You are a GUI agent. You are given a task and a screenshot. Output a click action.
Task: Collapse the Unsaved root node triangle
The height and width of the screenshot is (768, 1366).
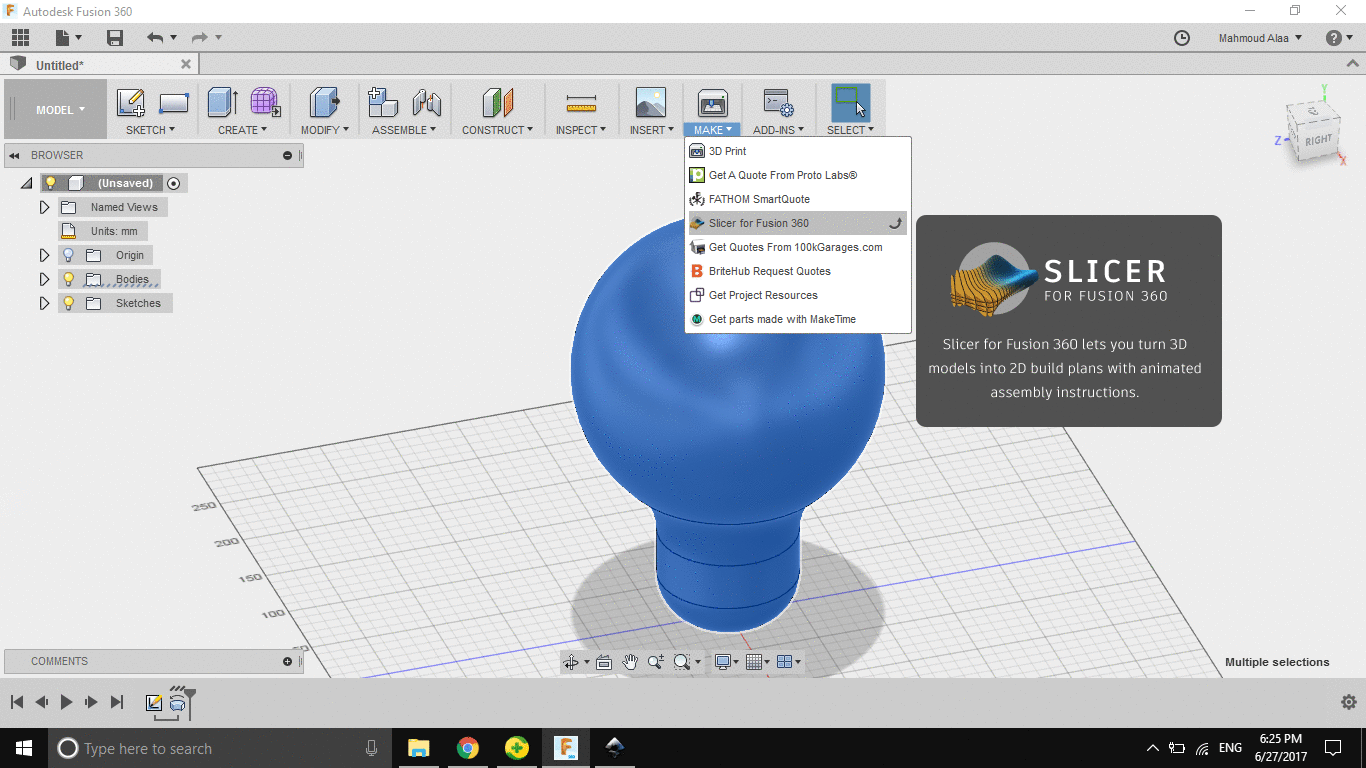point(26,184)
